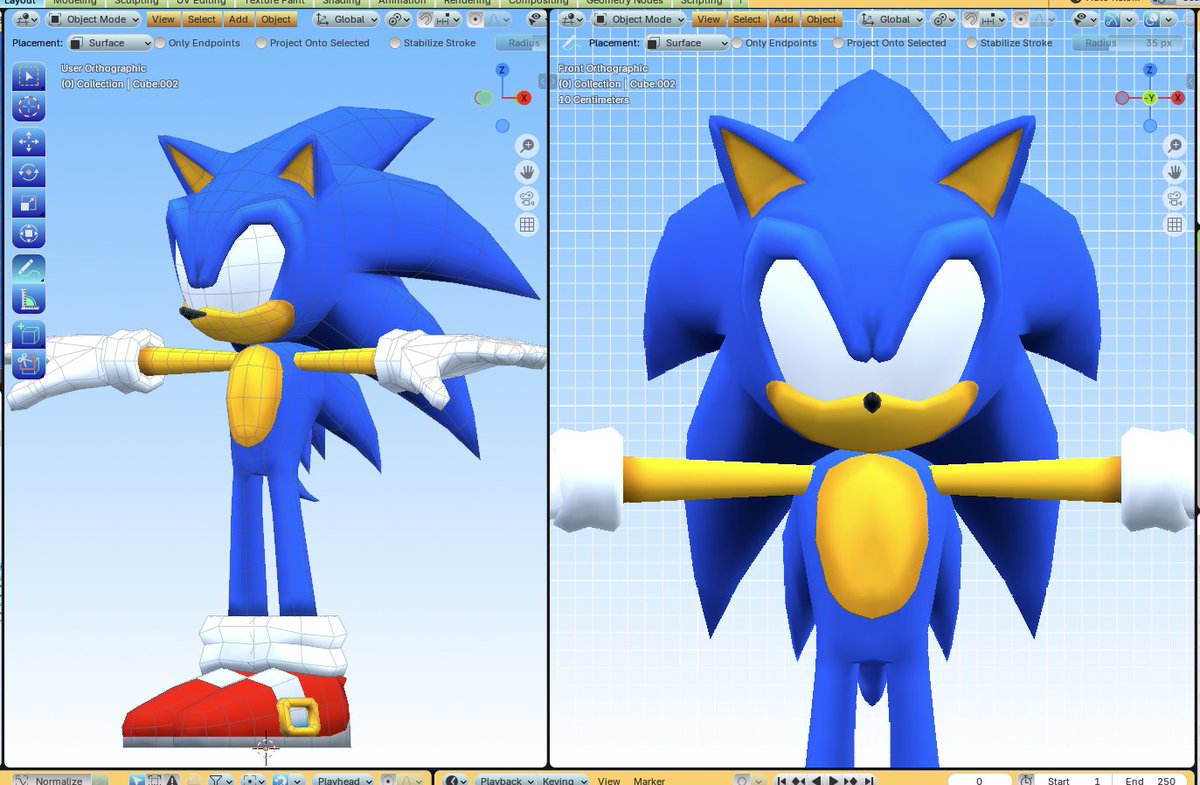The image size is (1200, 785).
Task: Open Select menu in right viewport header
Action: click(747, 19)
